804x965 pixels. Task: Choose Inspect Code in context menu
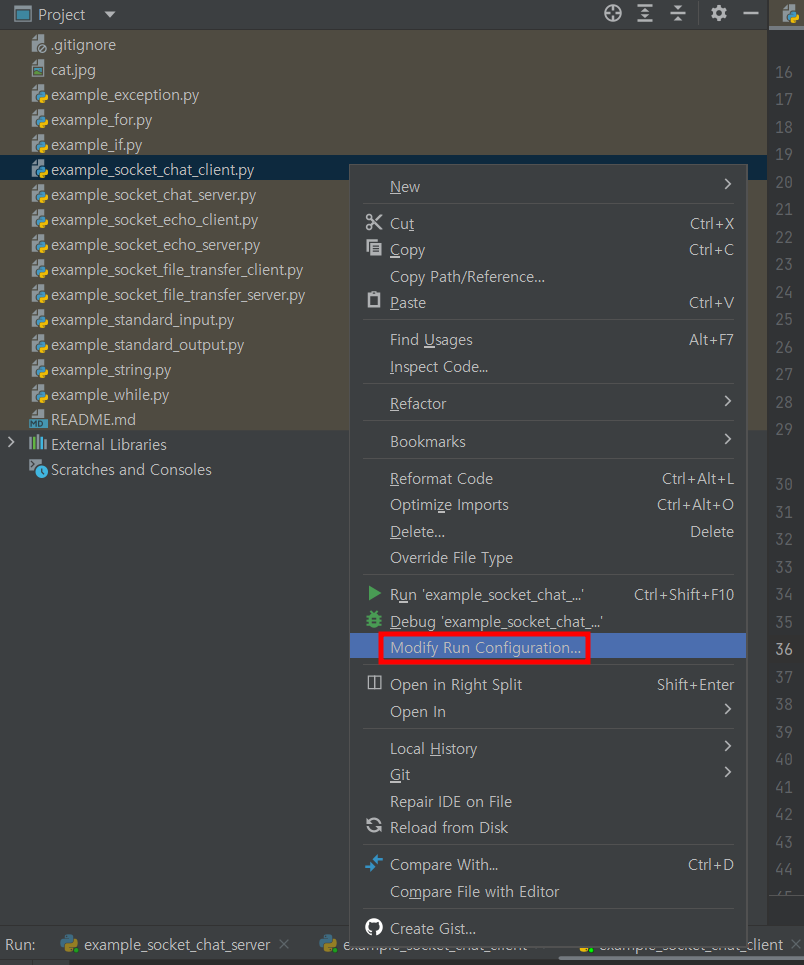548,367
